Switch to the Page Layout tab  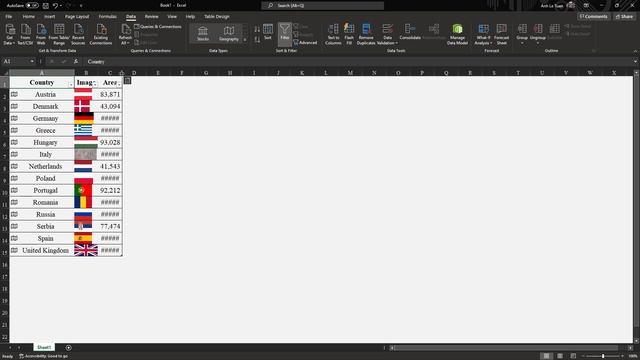77,17
